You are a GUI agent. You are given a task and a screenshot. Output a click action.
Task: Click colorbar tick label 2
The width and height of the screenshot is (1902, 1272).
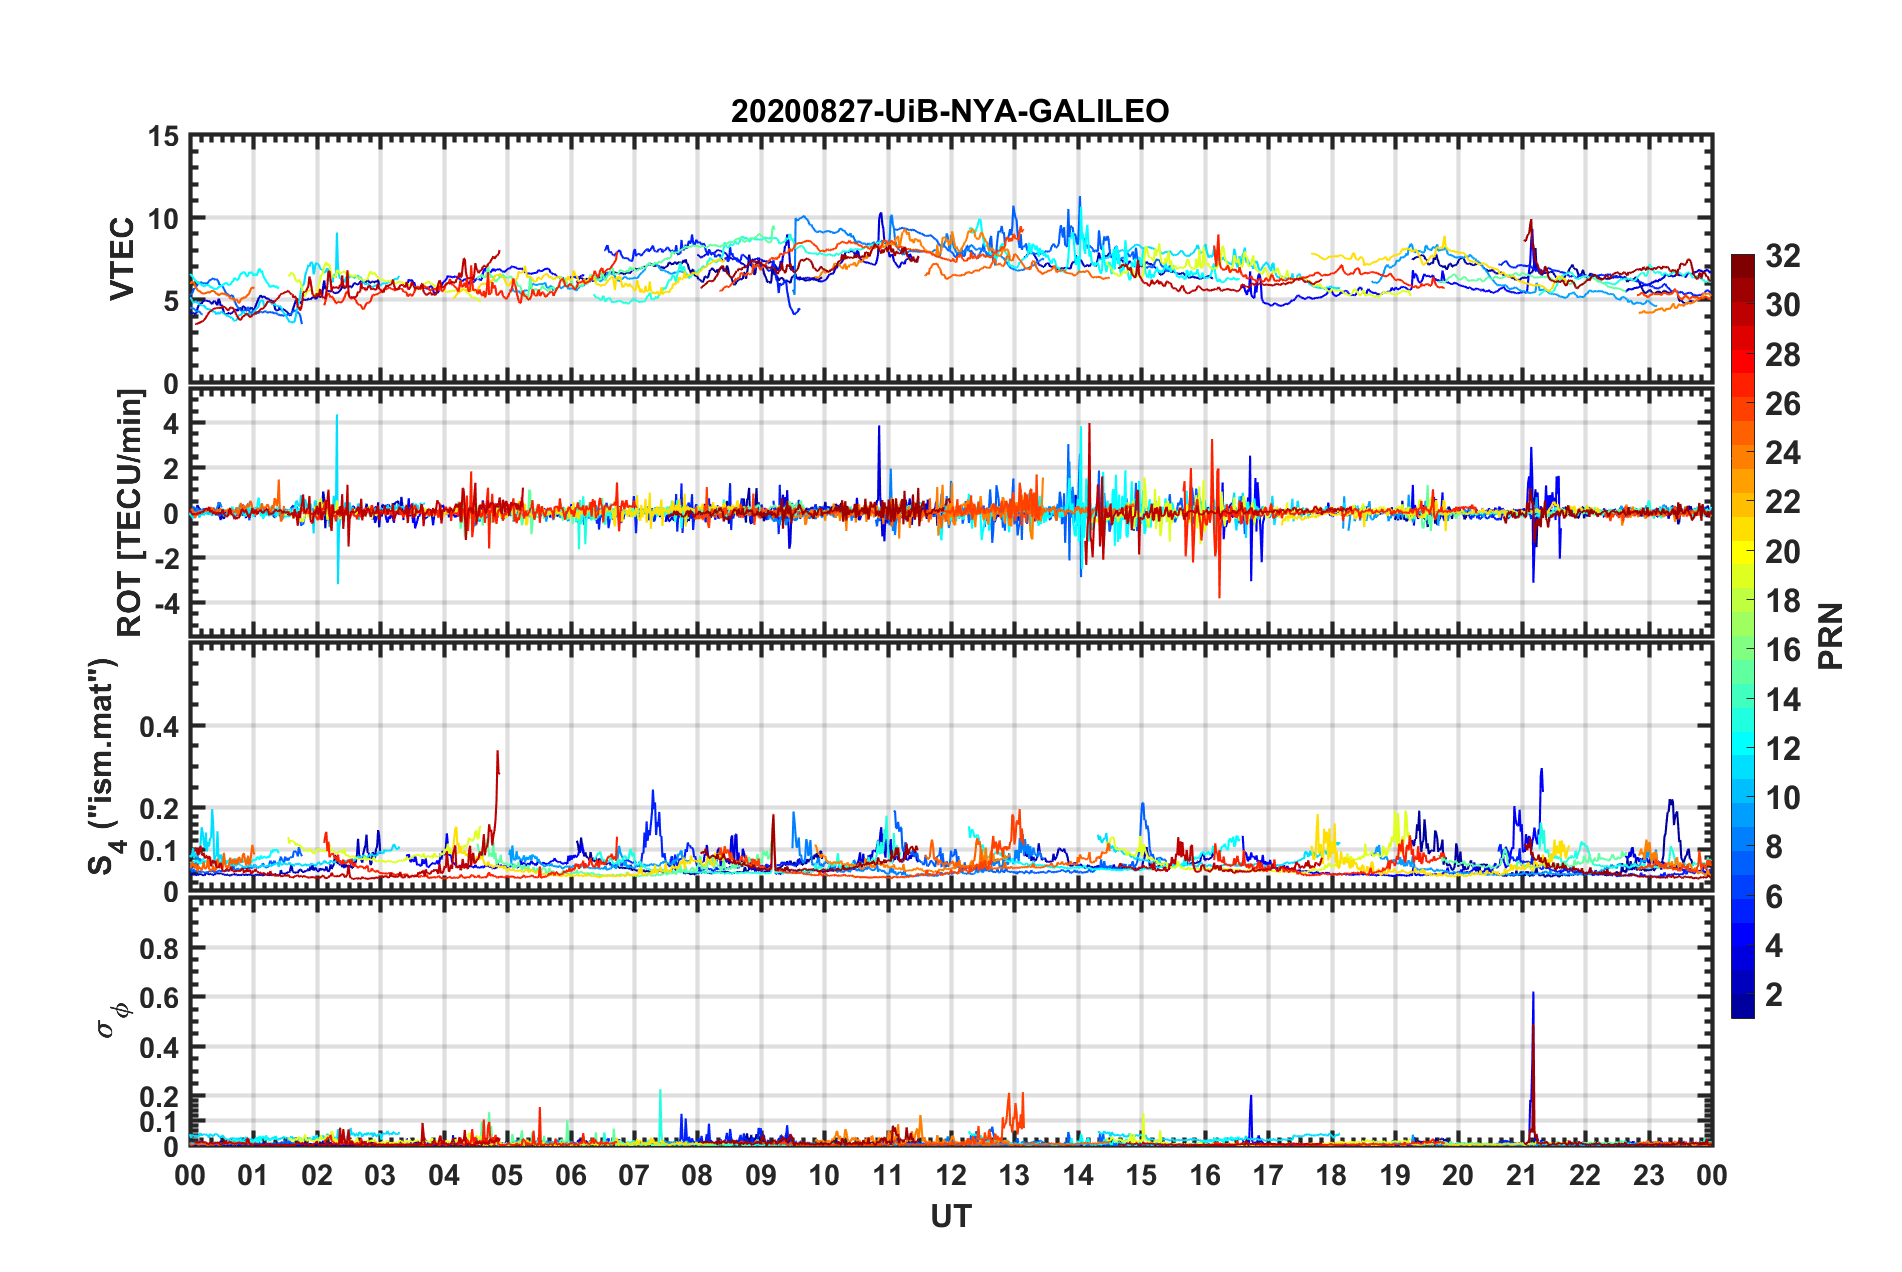(1774, 994)
